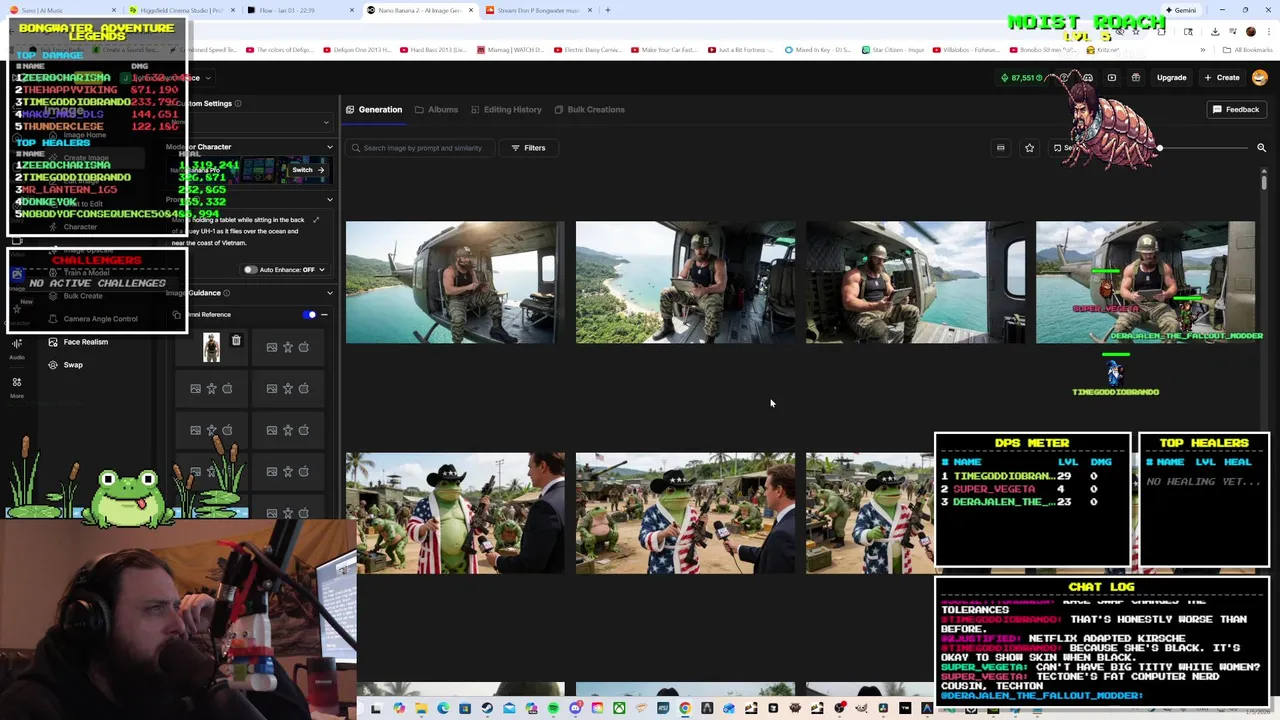Viewport: 1280px width, 720px height.
Task: Open Spotify from the Windows taskbar
Action: (x=553, y=709)
